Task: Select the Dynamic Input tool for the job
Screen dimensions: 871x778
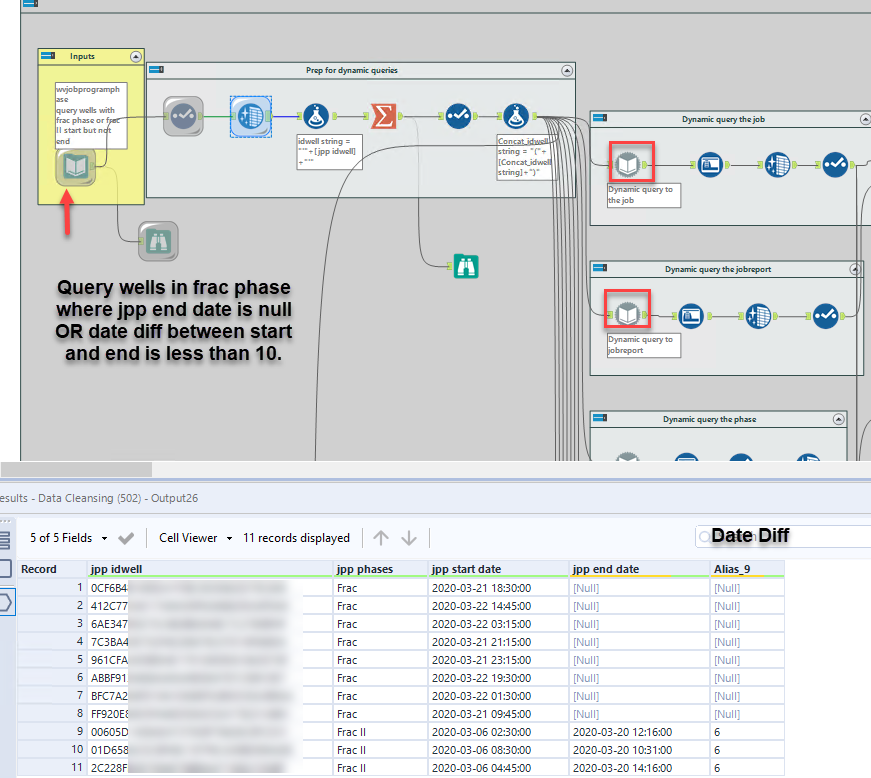Action: (628, 164)
